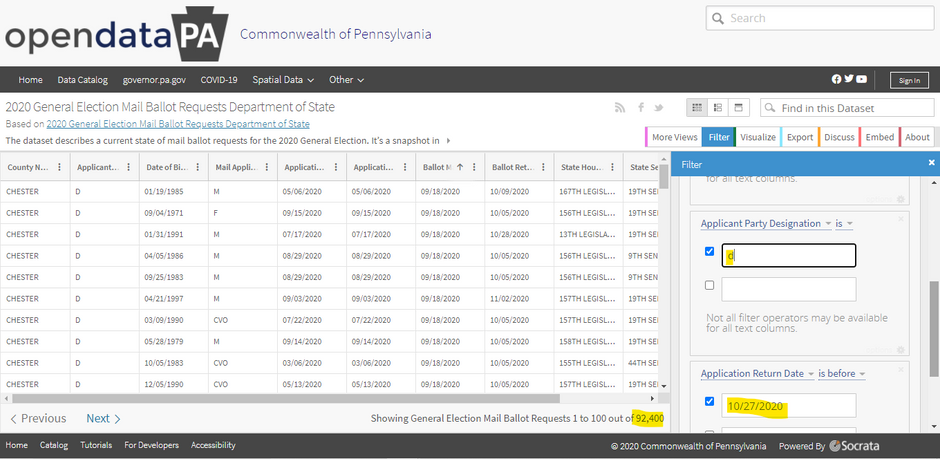
Task: Focus the Find in this Dataset field
Action: pyautogui.click(x=847, y=108)
